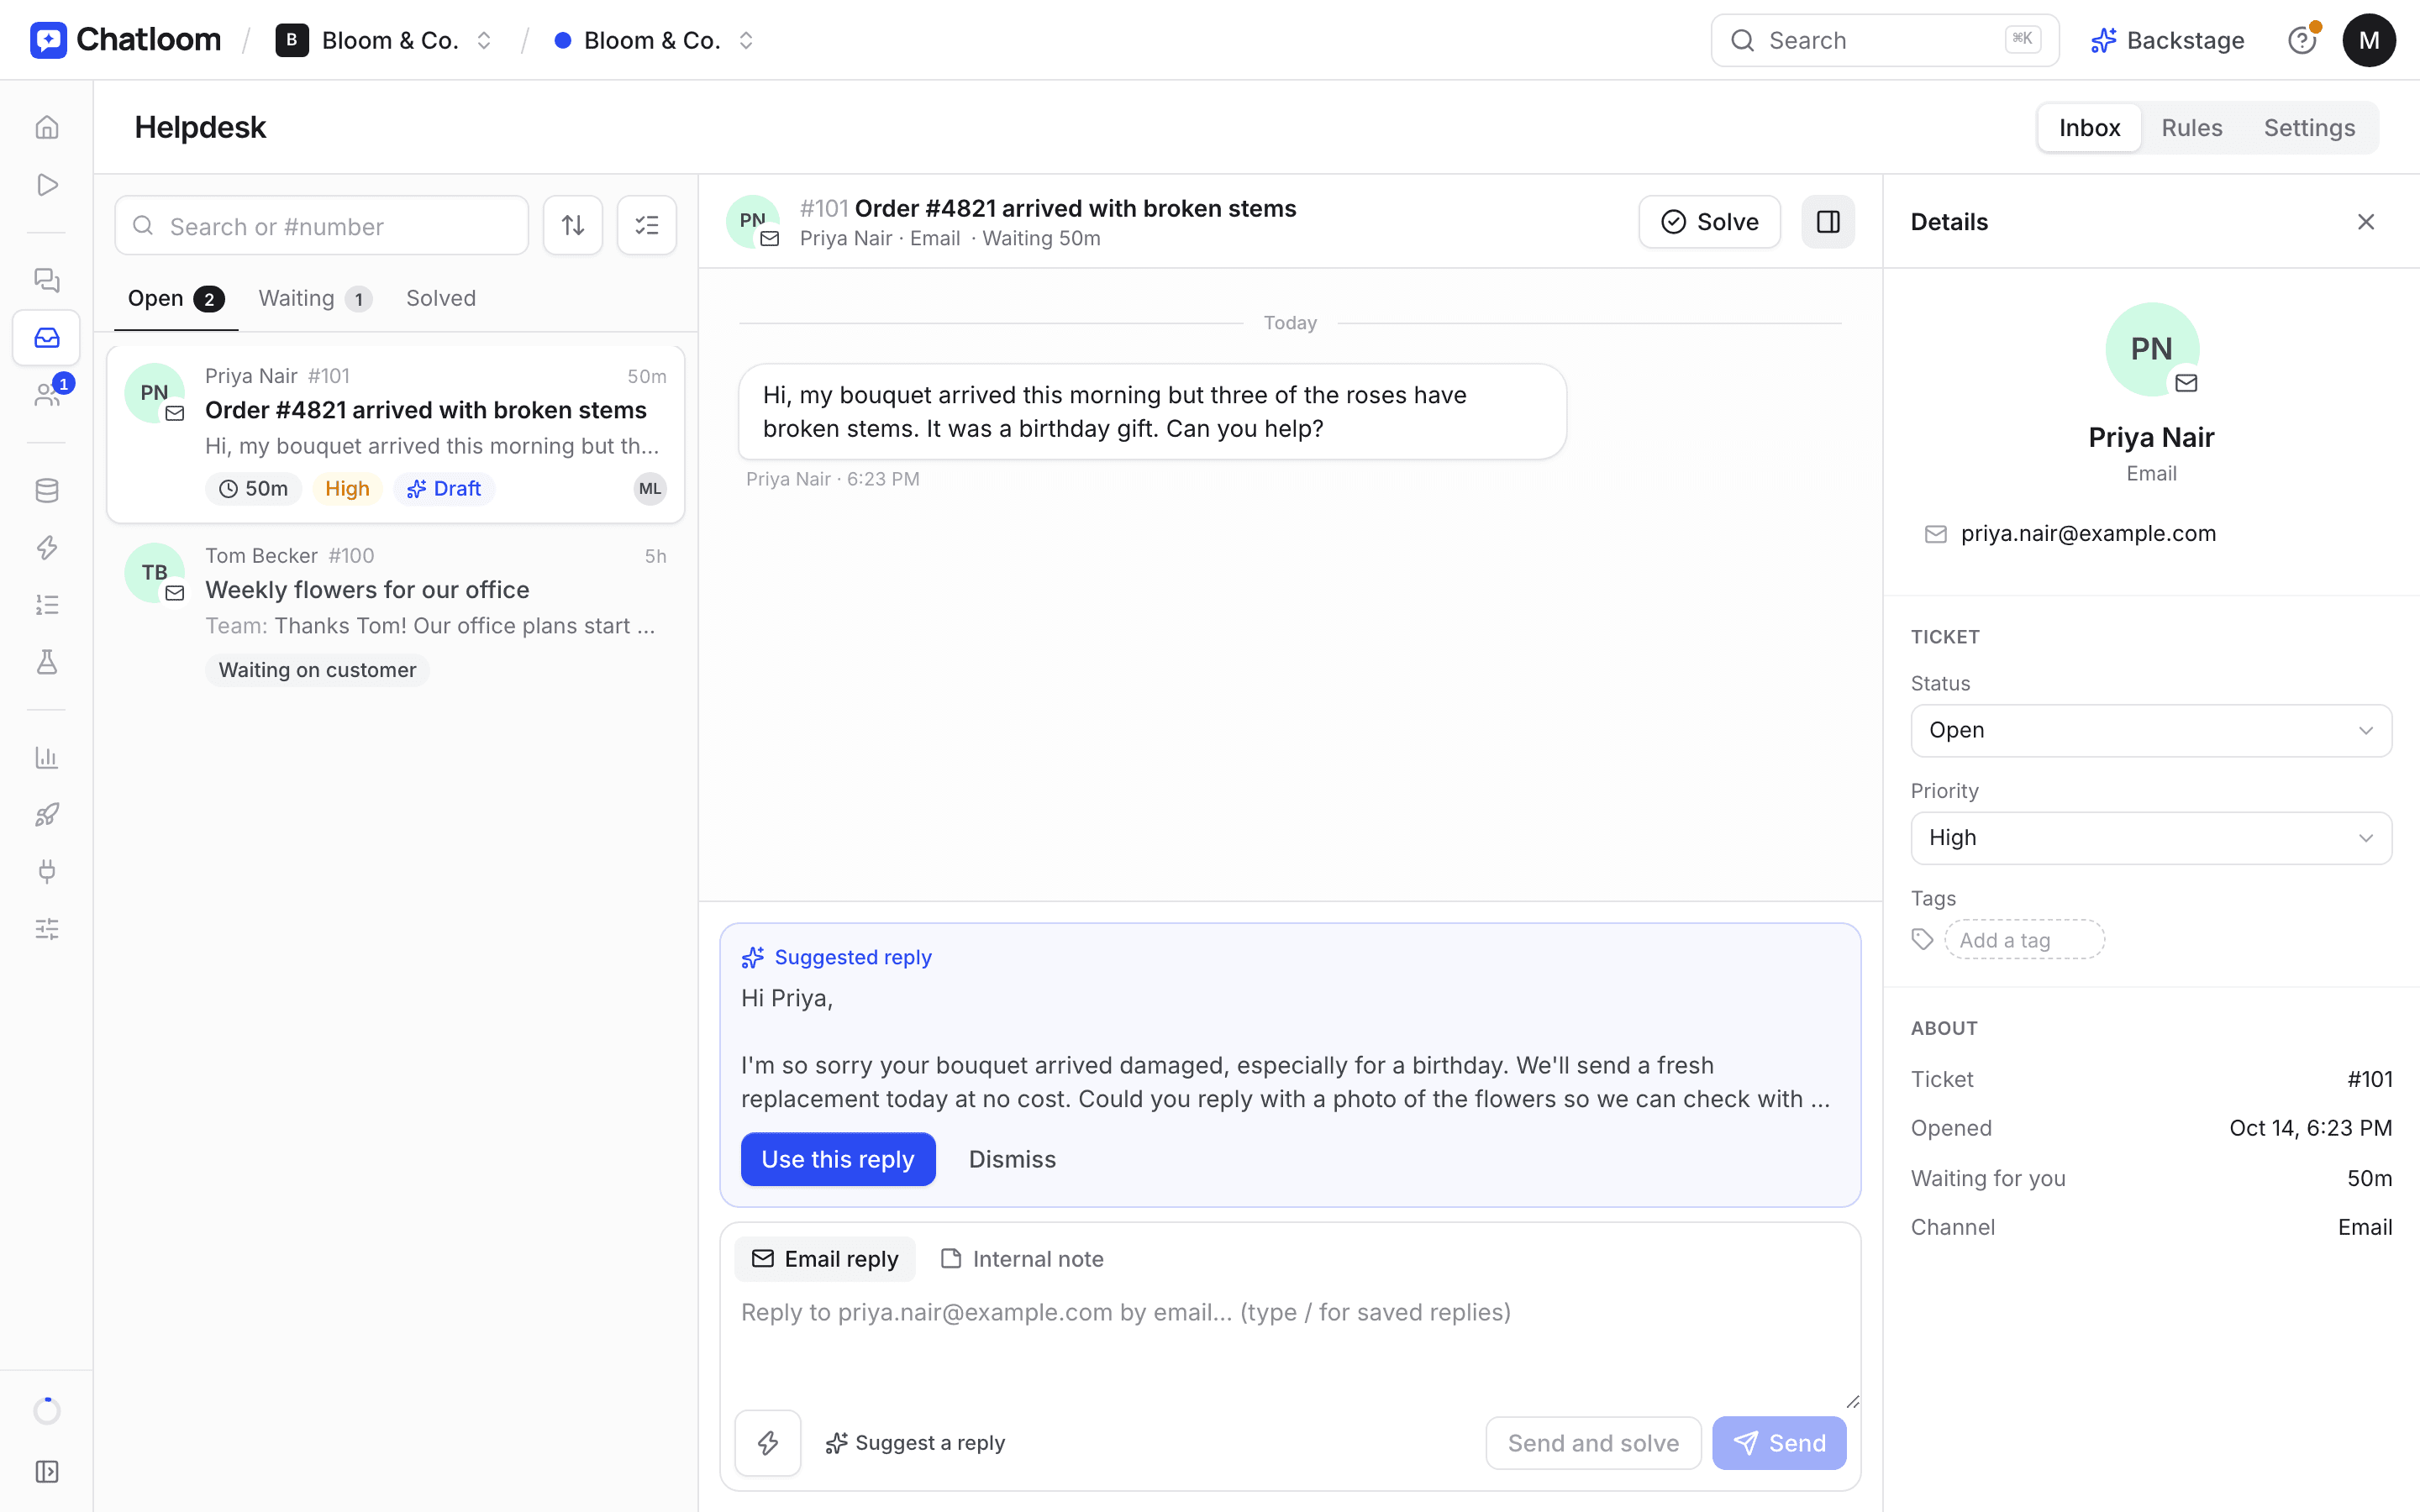Open the Settings tab in Helpdesk

[2309, 128]
